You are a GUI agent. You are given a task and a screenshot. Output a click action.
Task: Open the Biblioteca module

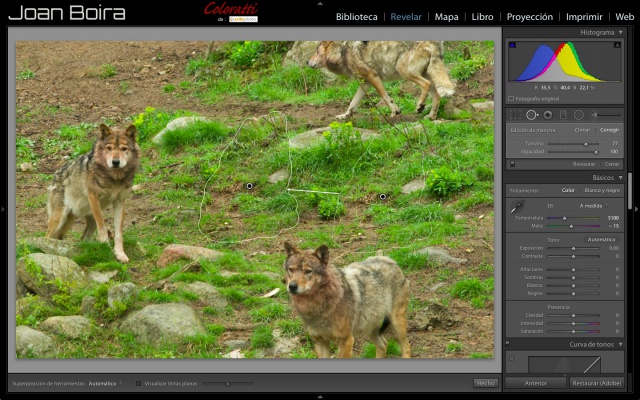tap(356, 17)
